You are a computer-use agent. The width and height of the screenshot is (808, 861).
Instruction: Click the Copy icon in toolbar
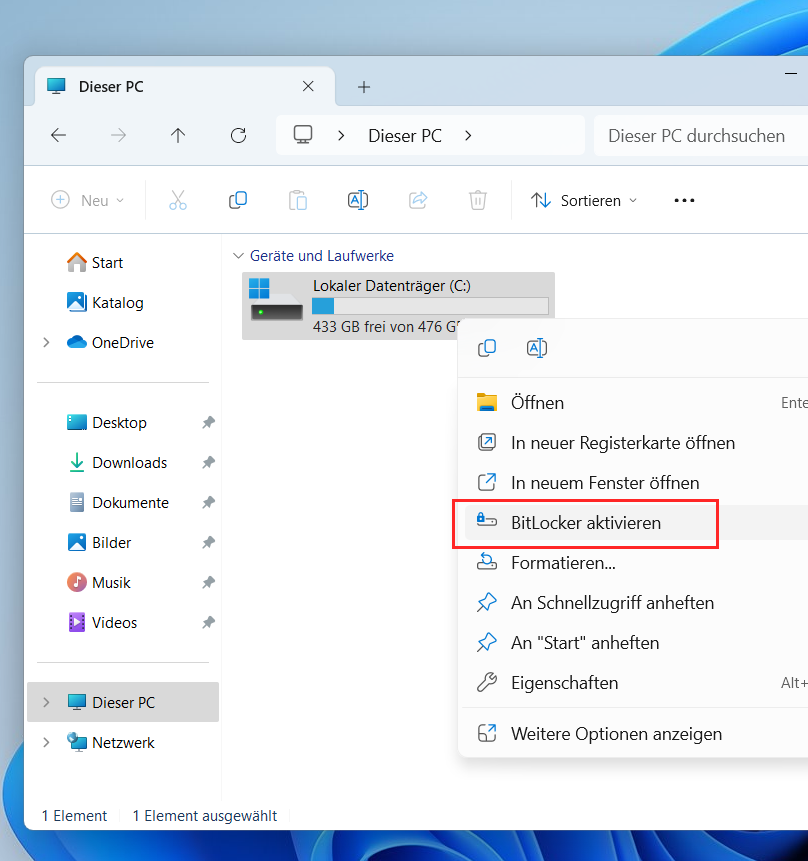coord(238,200)
